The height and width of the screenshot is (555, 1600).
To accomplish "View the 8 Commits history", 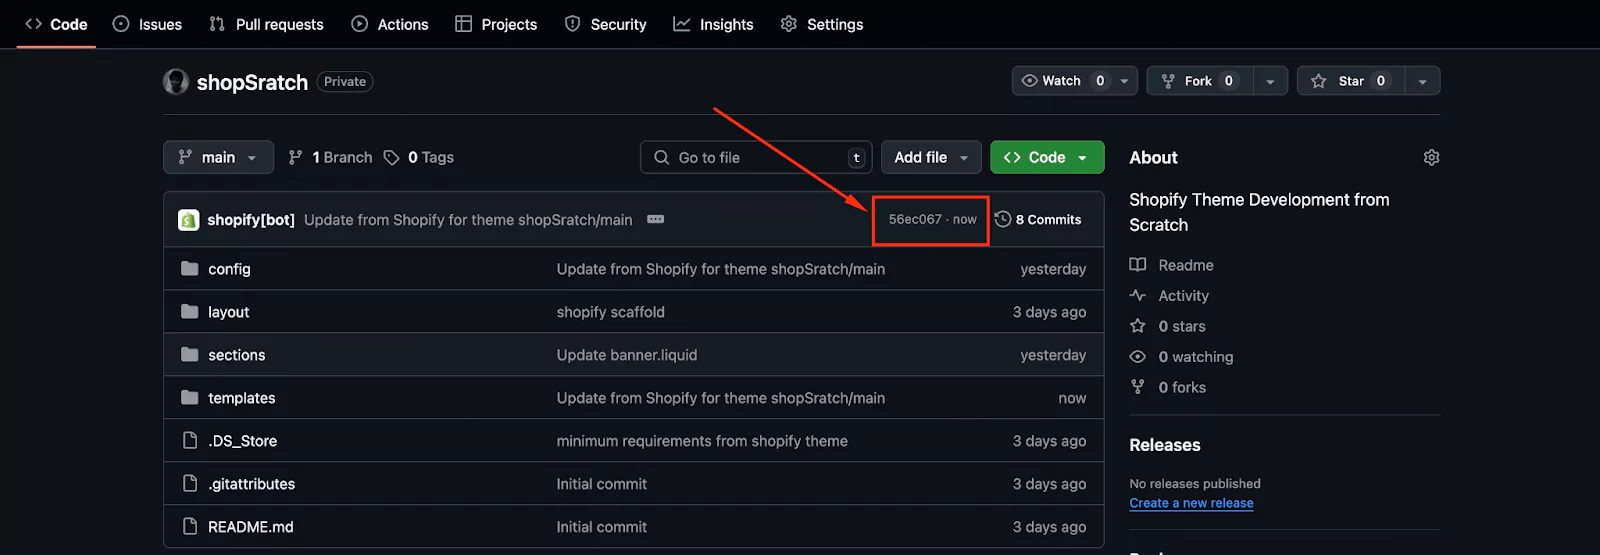I will click(x=1038, y=219).
